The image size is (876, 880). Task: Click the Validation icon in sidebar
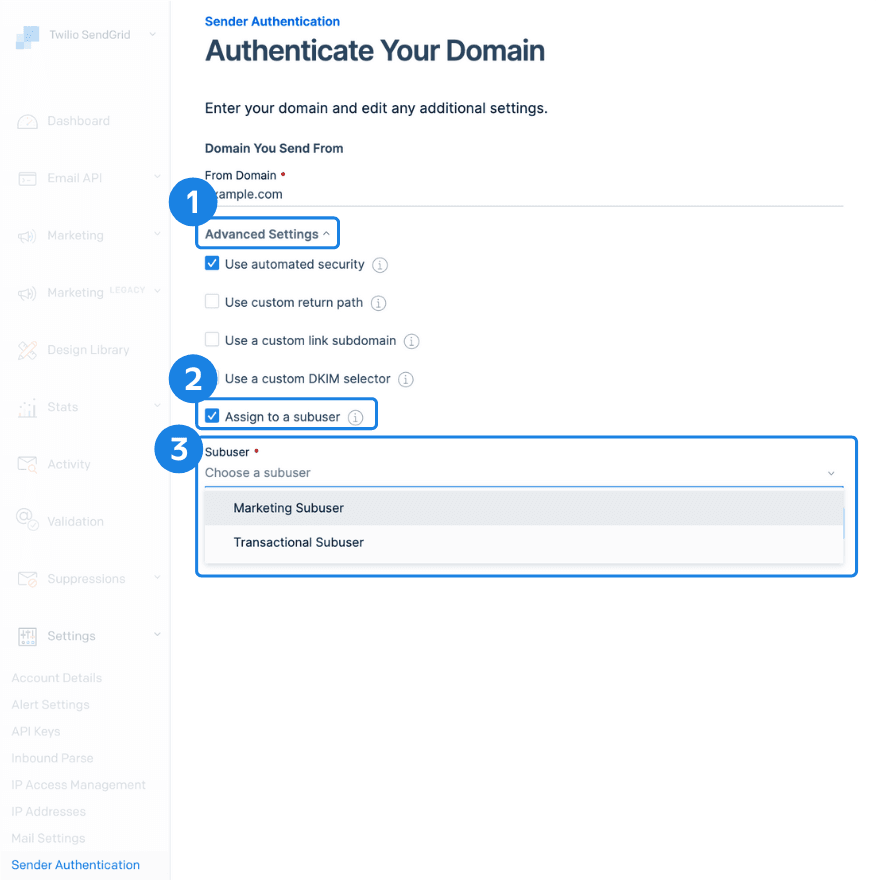point(27,520)
